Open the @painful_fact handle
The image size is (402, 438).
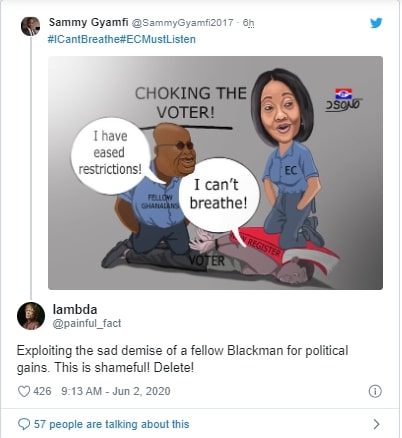coord(87,323)
